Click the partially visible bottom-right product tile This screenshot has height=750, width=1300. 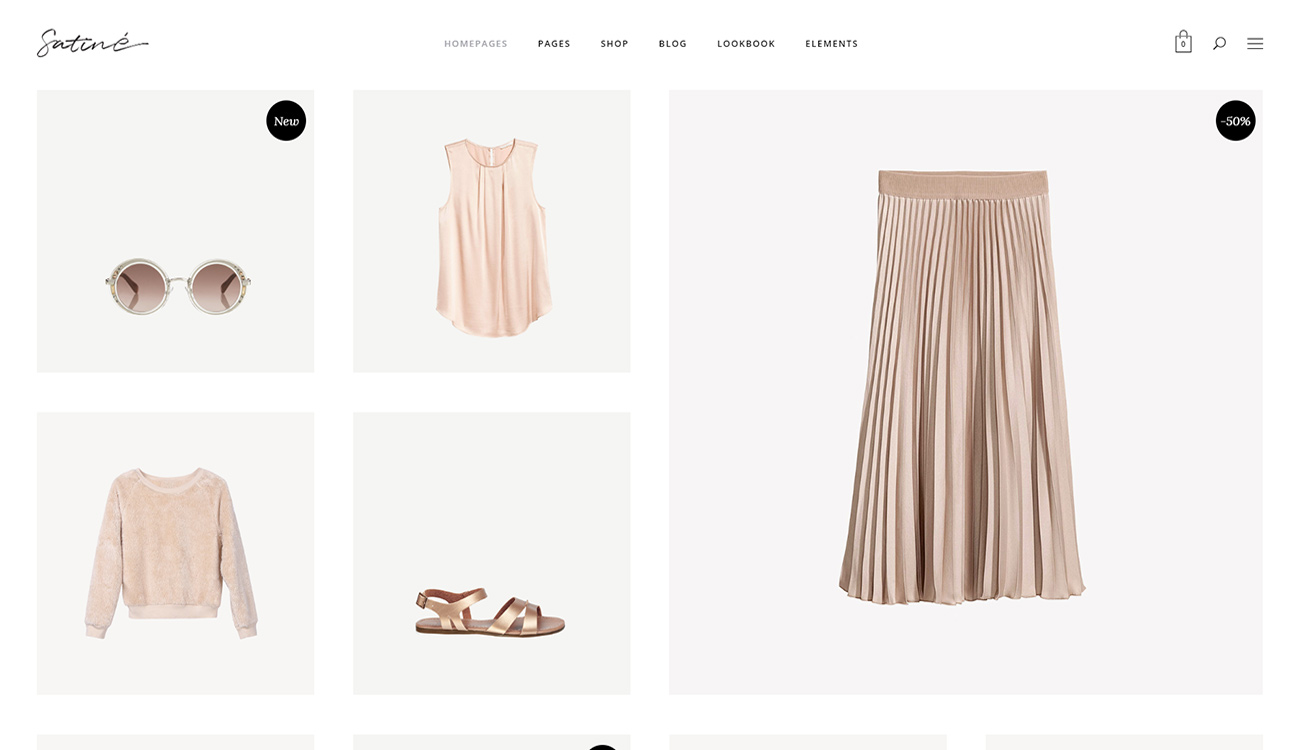pyautogui.click(x=1123, y=742)
